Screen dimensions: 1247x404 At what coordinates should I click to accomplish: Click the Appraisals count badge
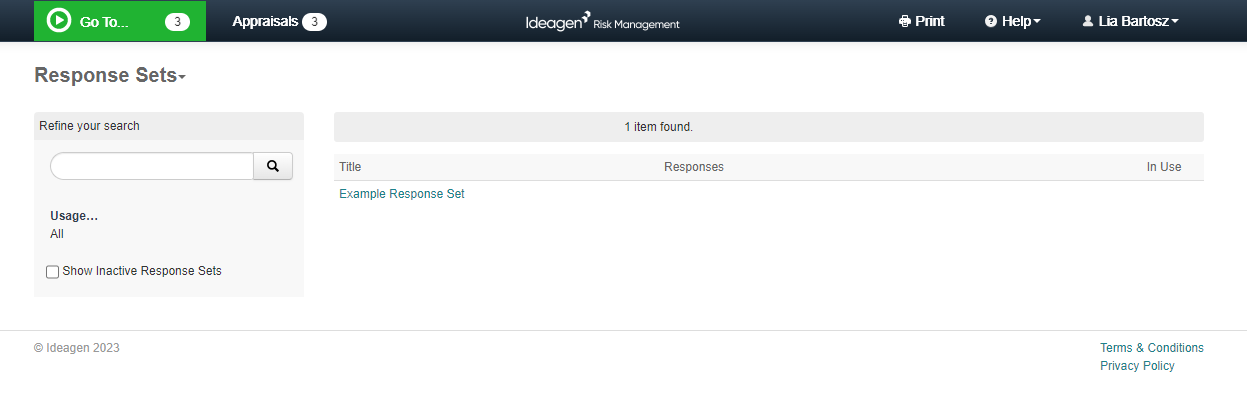314,22
